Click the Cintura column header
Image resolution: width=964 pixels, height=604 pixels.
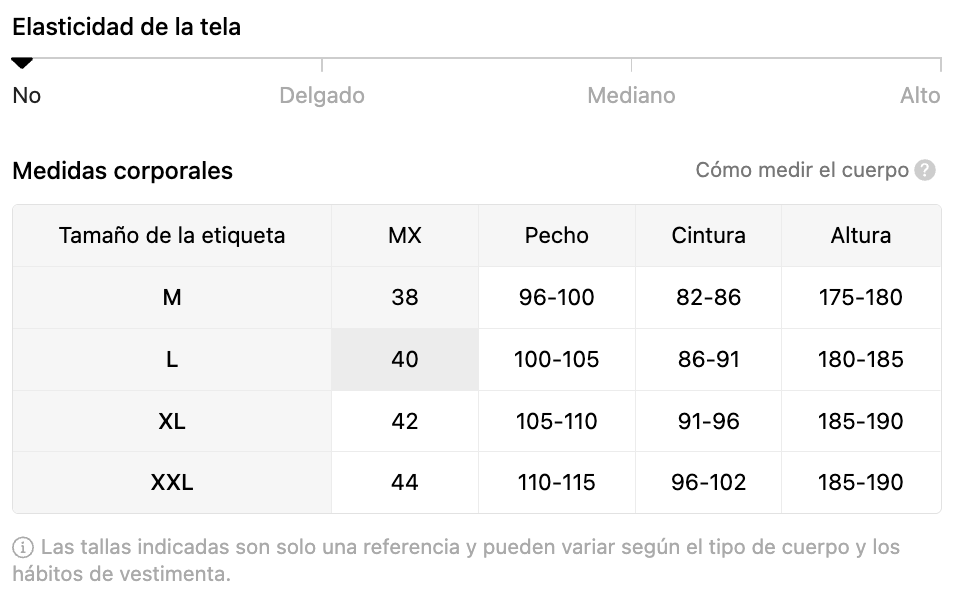pyautogui.click(x=708, y=236)
